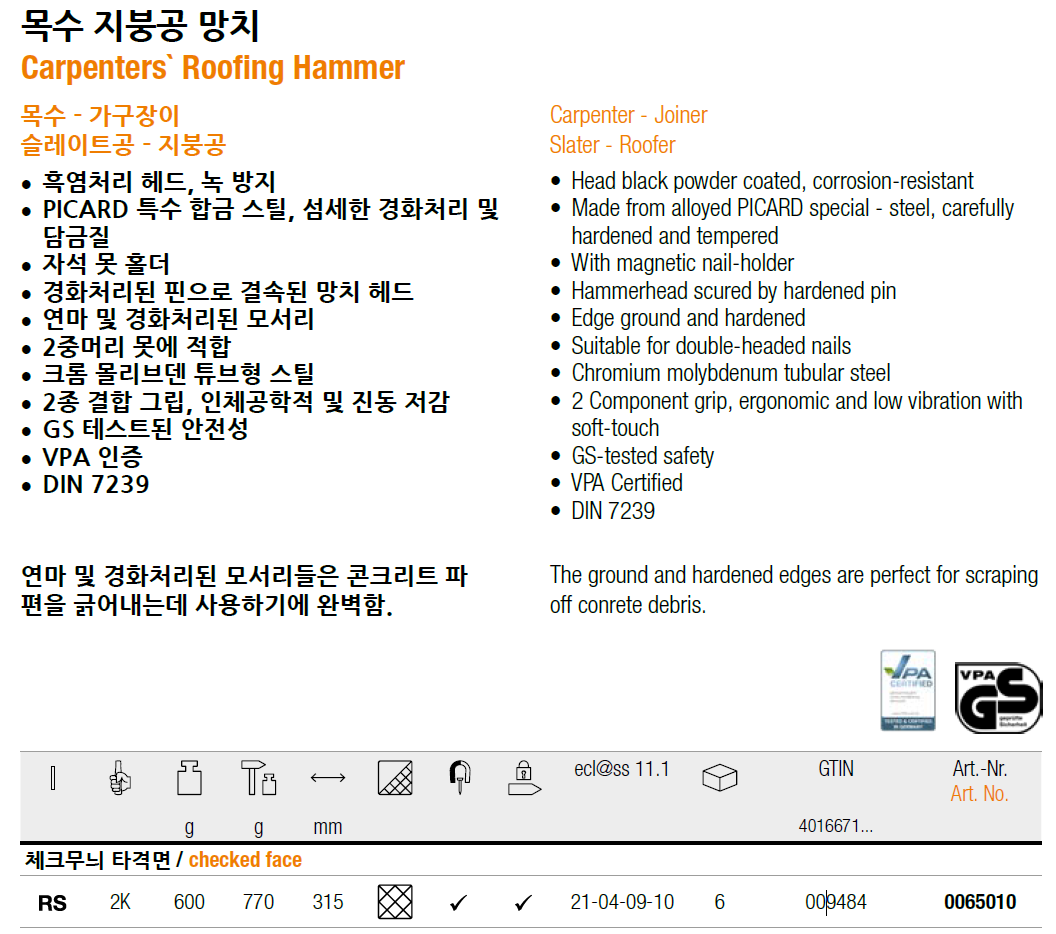Image resolution: width=1056 pixels, height=934 pixels.
Task: Click the Korean title 목수 지붕공 망치
Action: (140, 26)
